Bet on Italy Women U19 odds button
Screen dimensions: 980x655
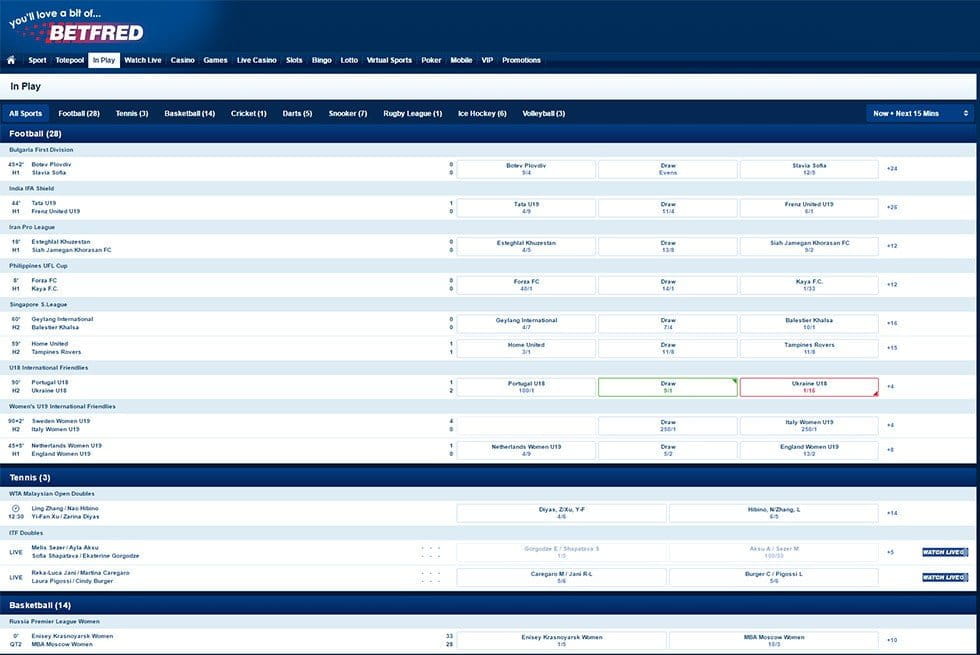tap(809, 426)
